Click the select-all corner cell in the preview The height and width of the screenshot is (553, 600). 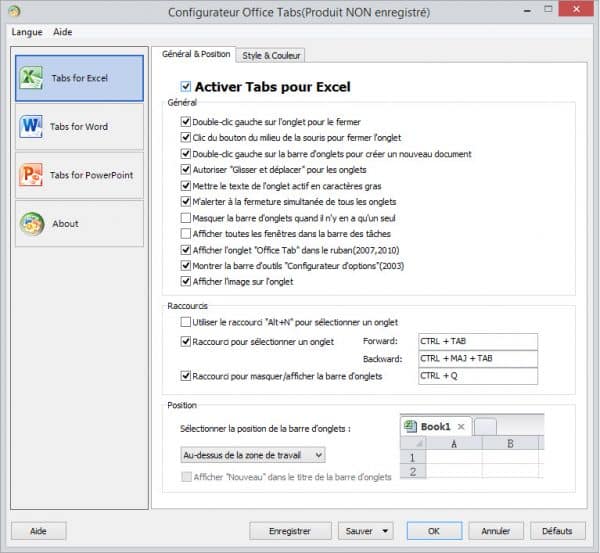[x=413, y=444]
